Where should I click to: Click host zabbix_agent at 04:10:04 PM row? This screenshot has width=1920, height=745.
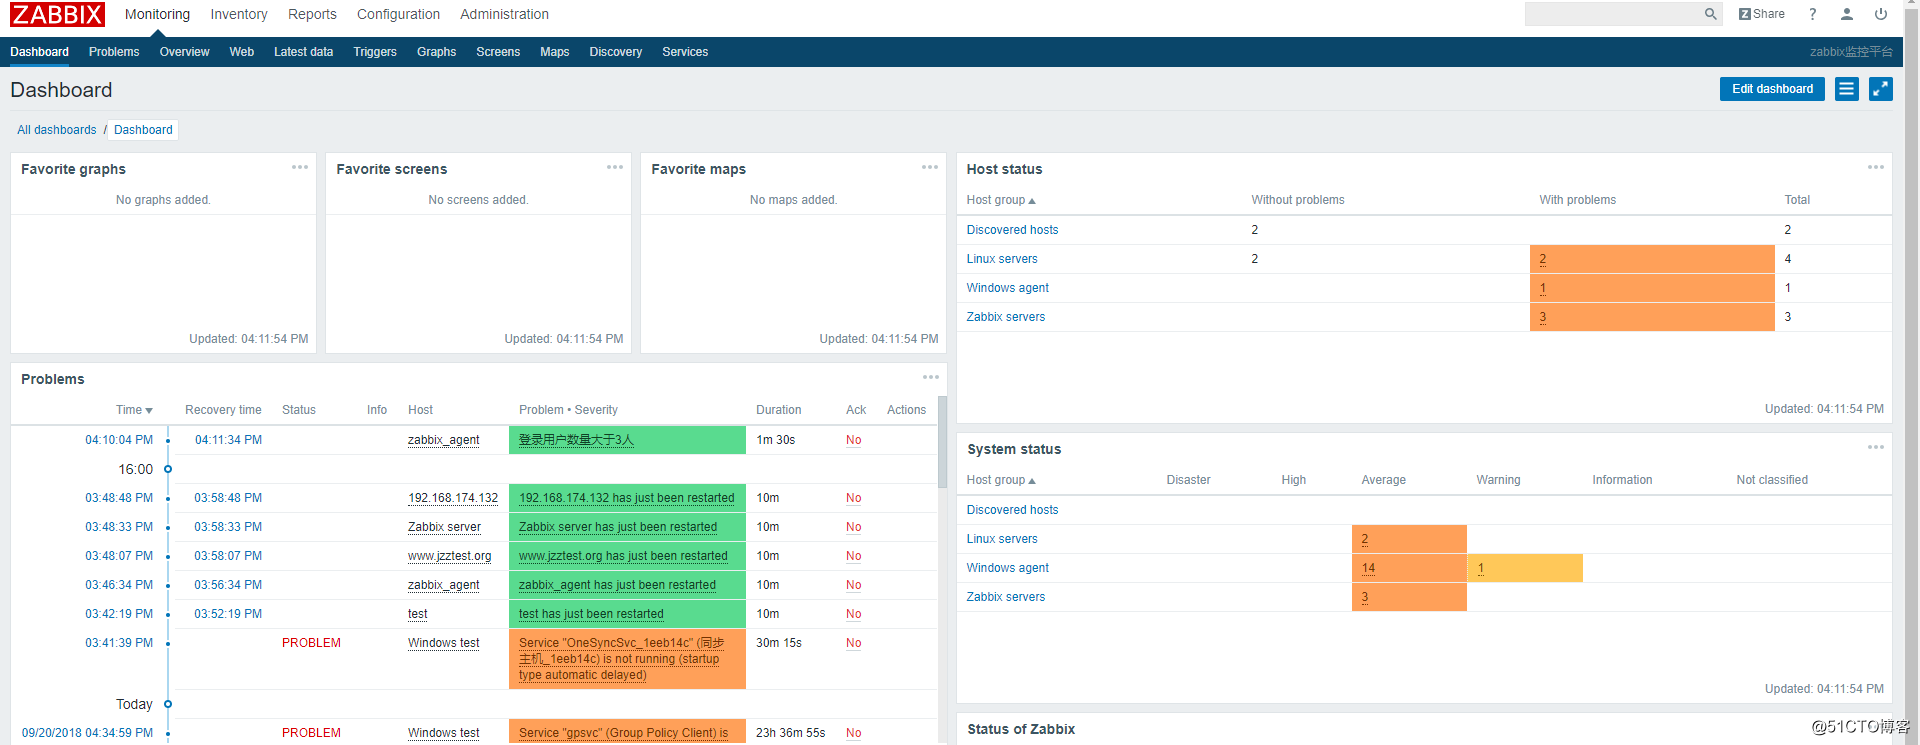[443, 440]
